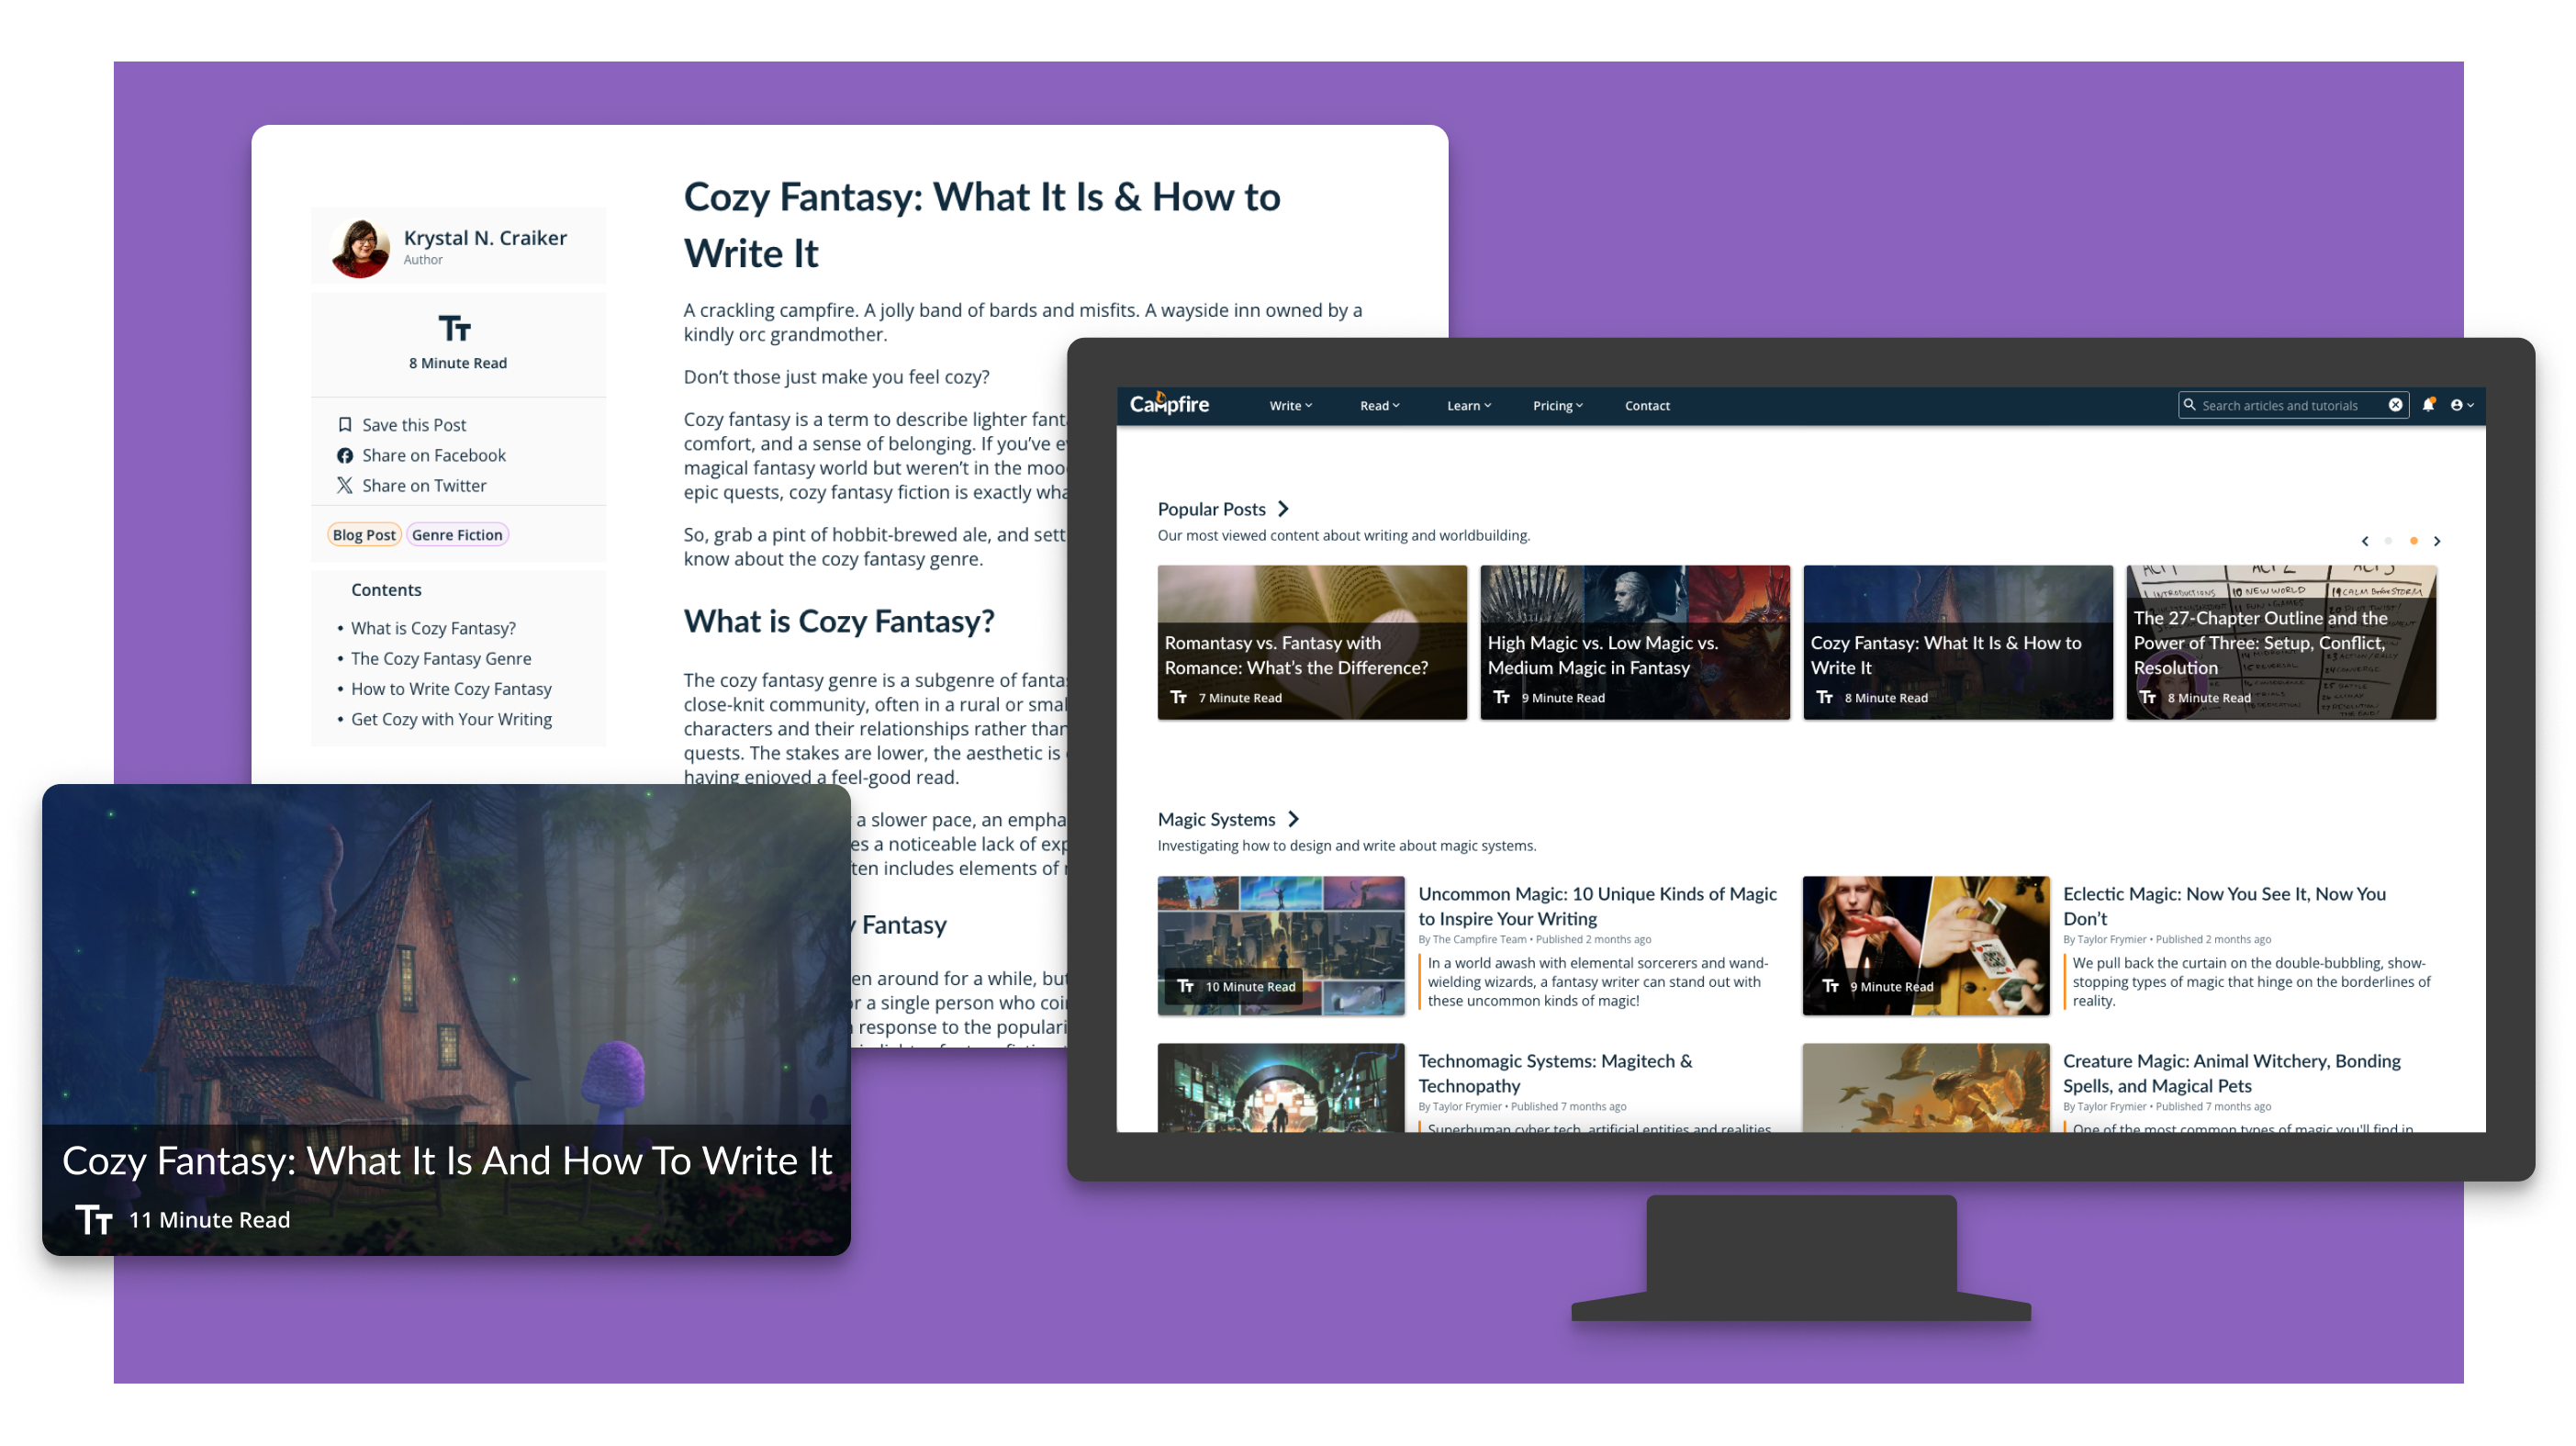
Task: Expand the Read dropdown menu
Action: (x=1376, y=405)
